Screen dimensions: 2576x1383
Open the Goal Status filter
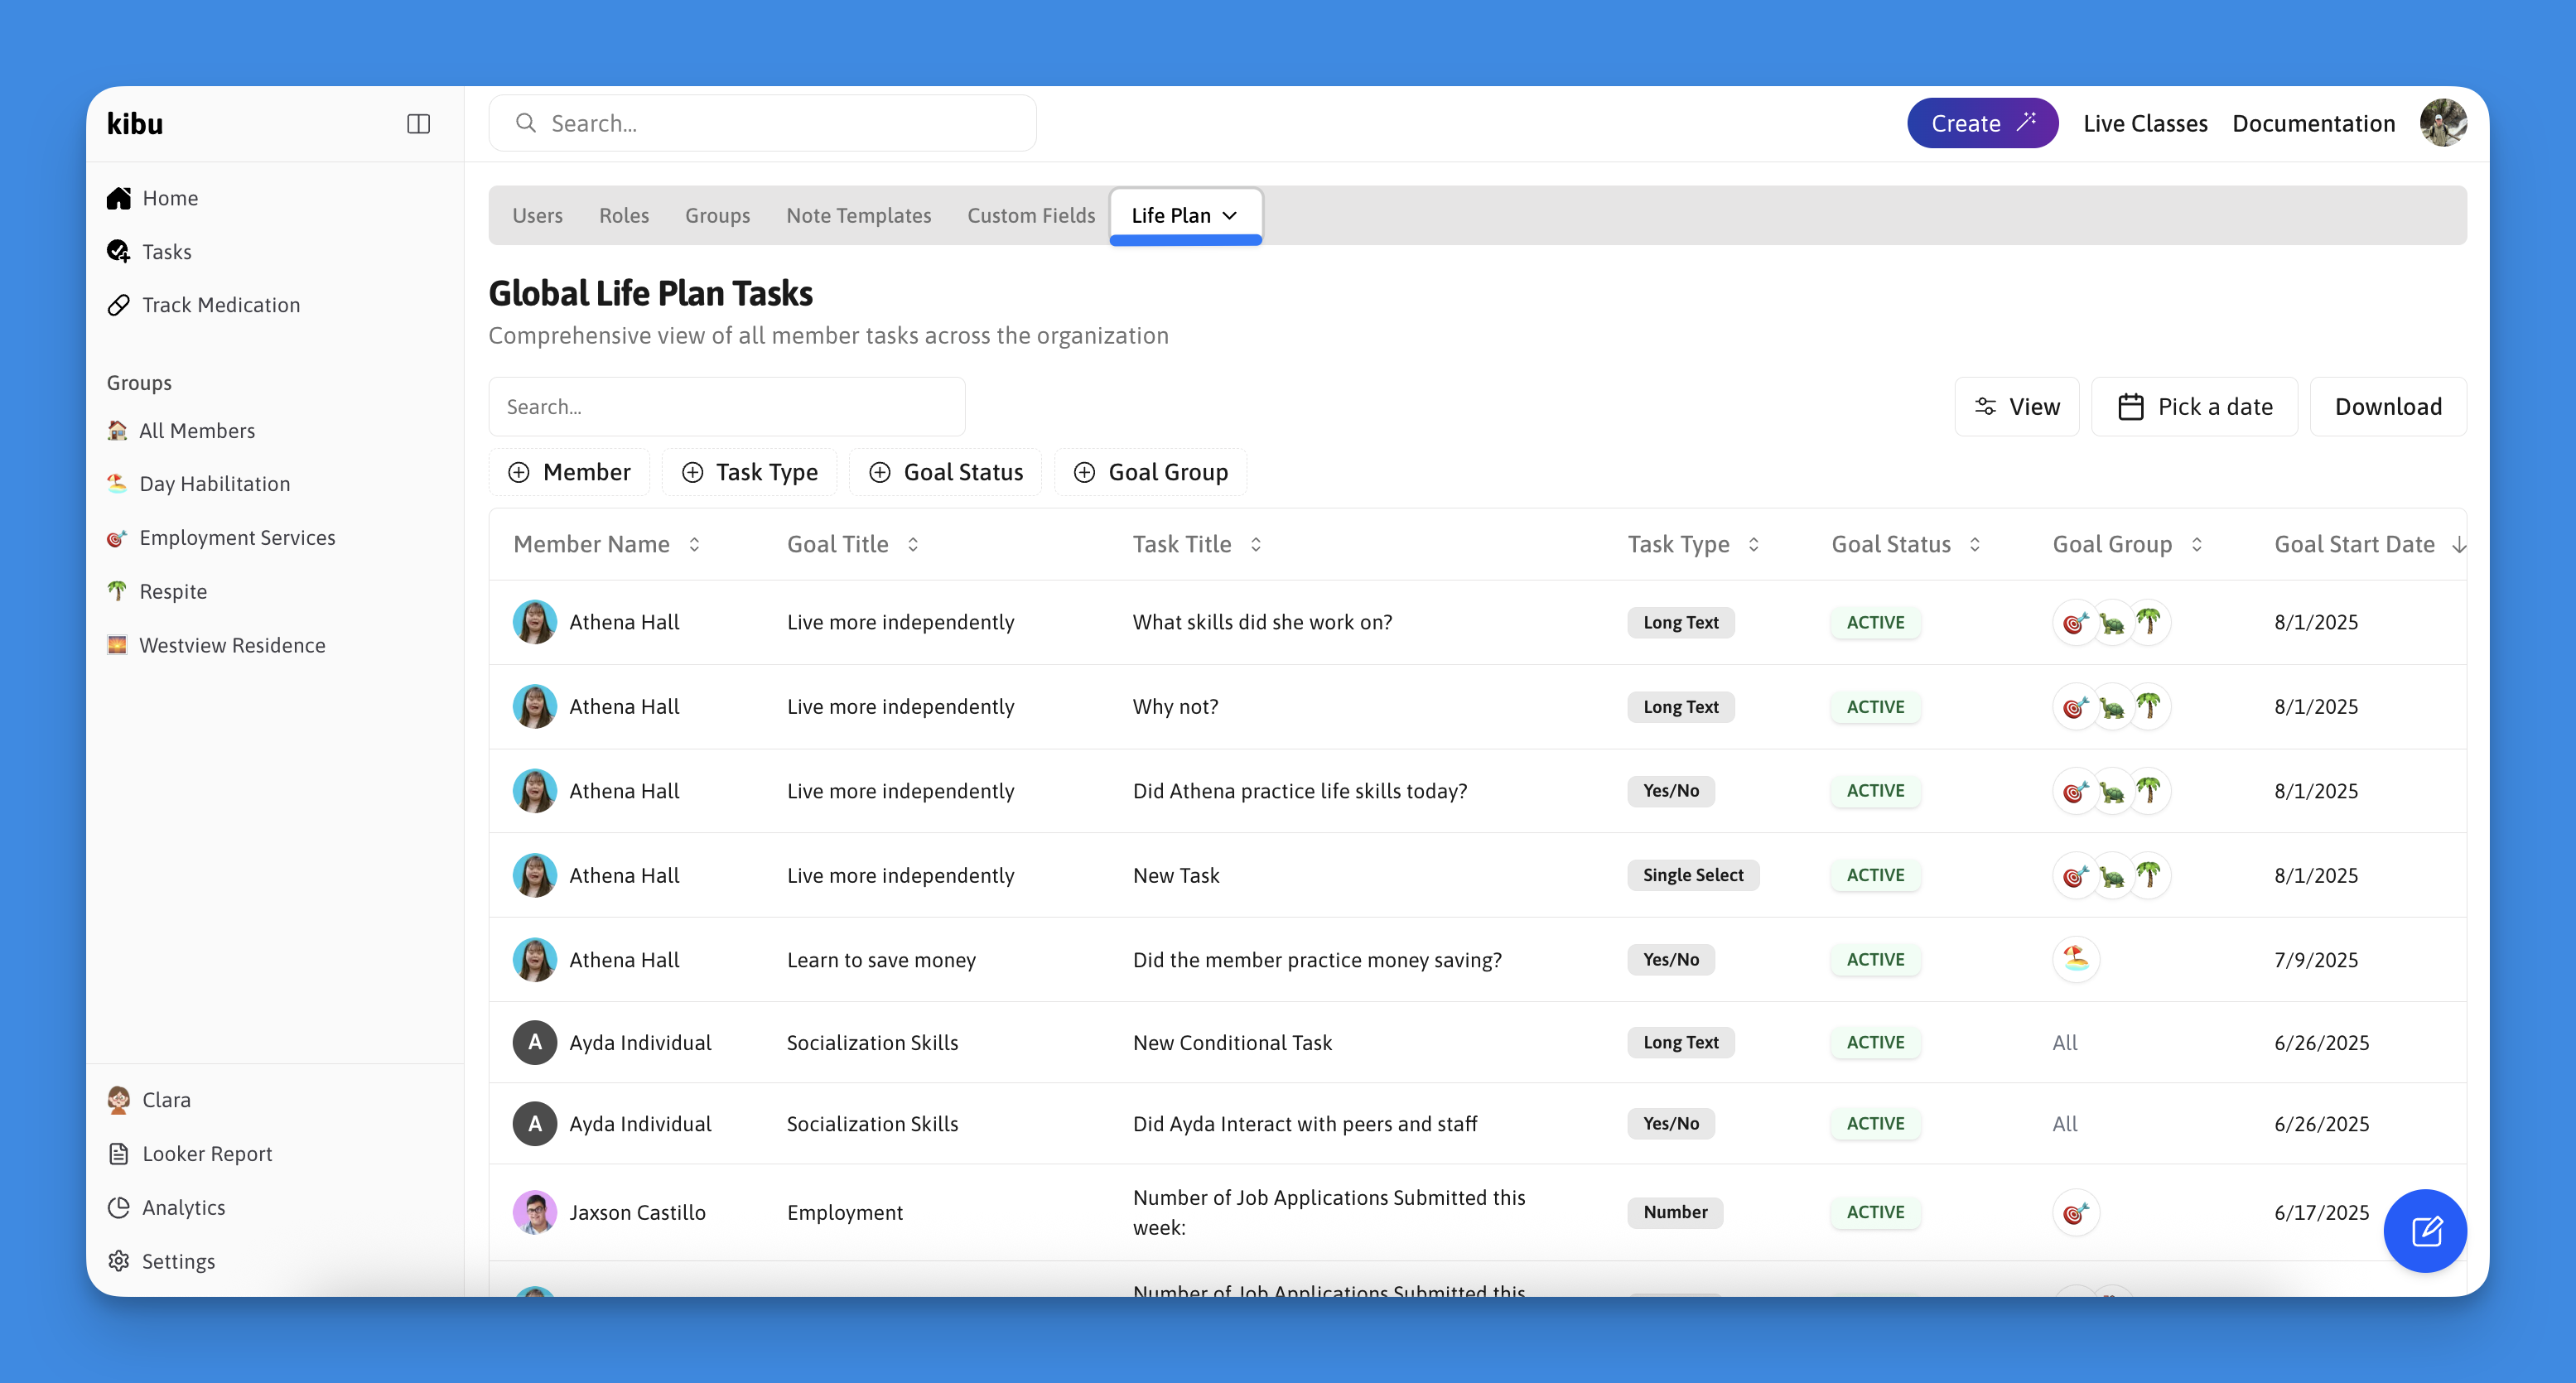[945, 472]
